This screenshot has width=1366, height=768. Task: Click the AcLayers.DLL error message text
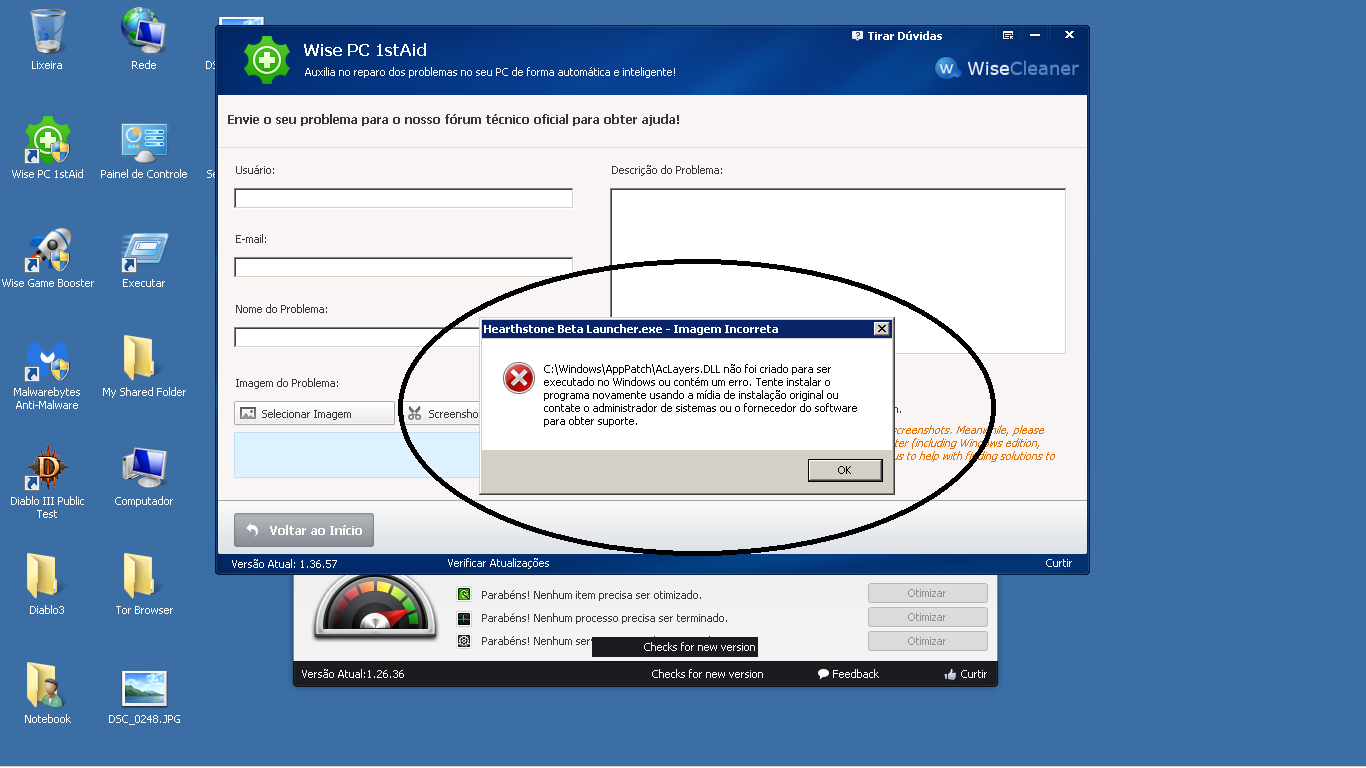[700, 395]
